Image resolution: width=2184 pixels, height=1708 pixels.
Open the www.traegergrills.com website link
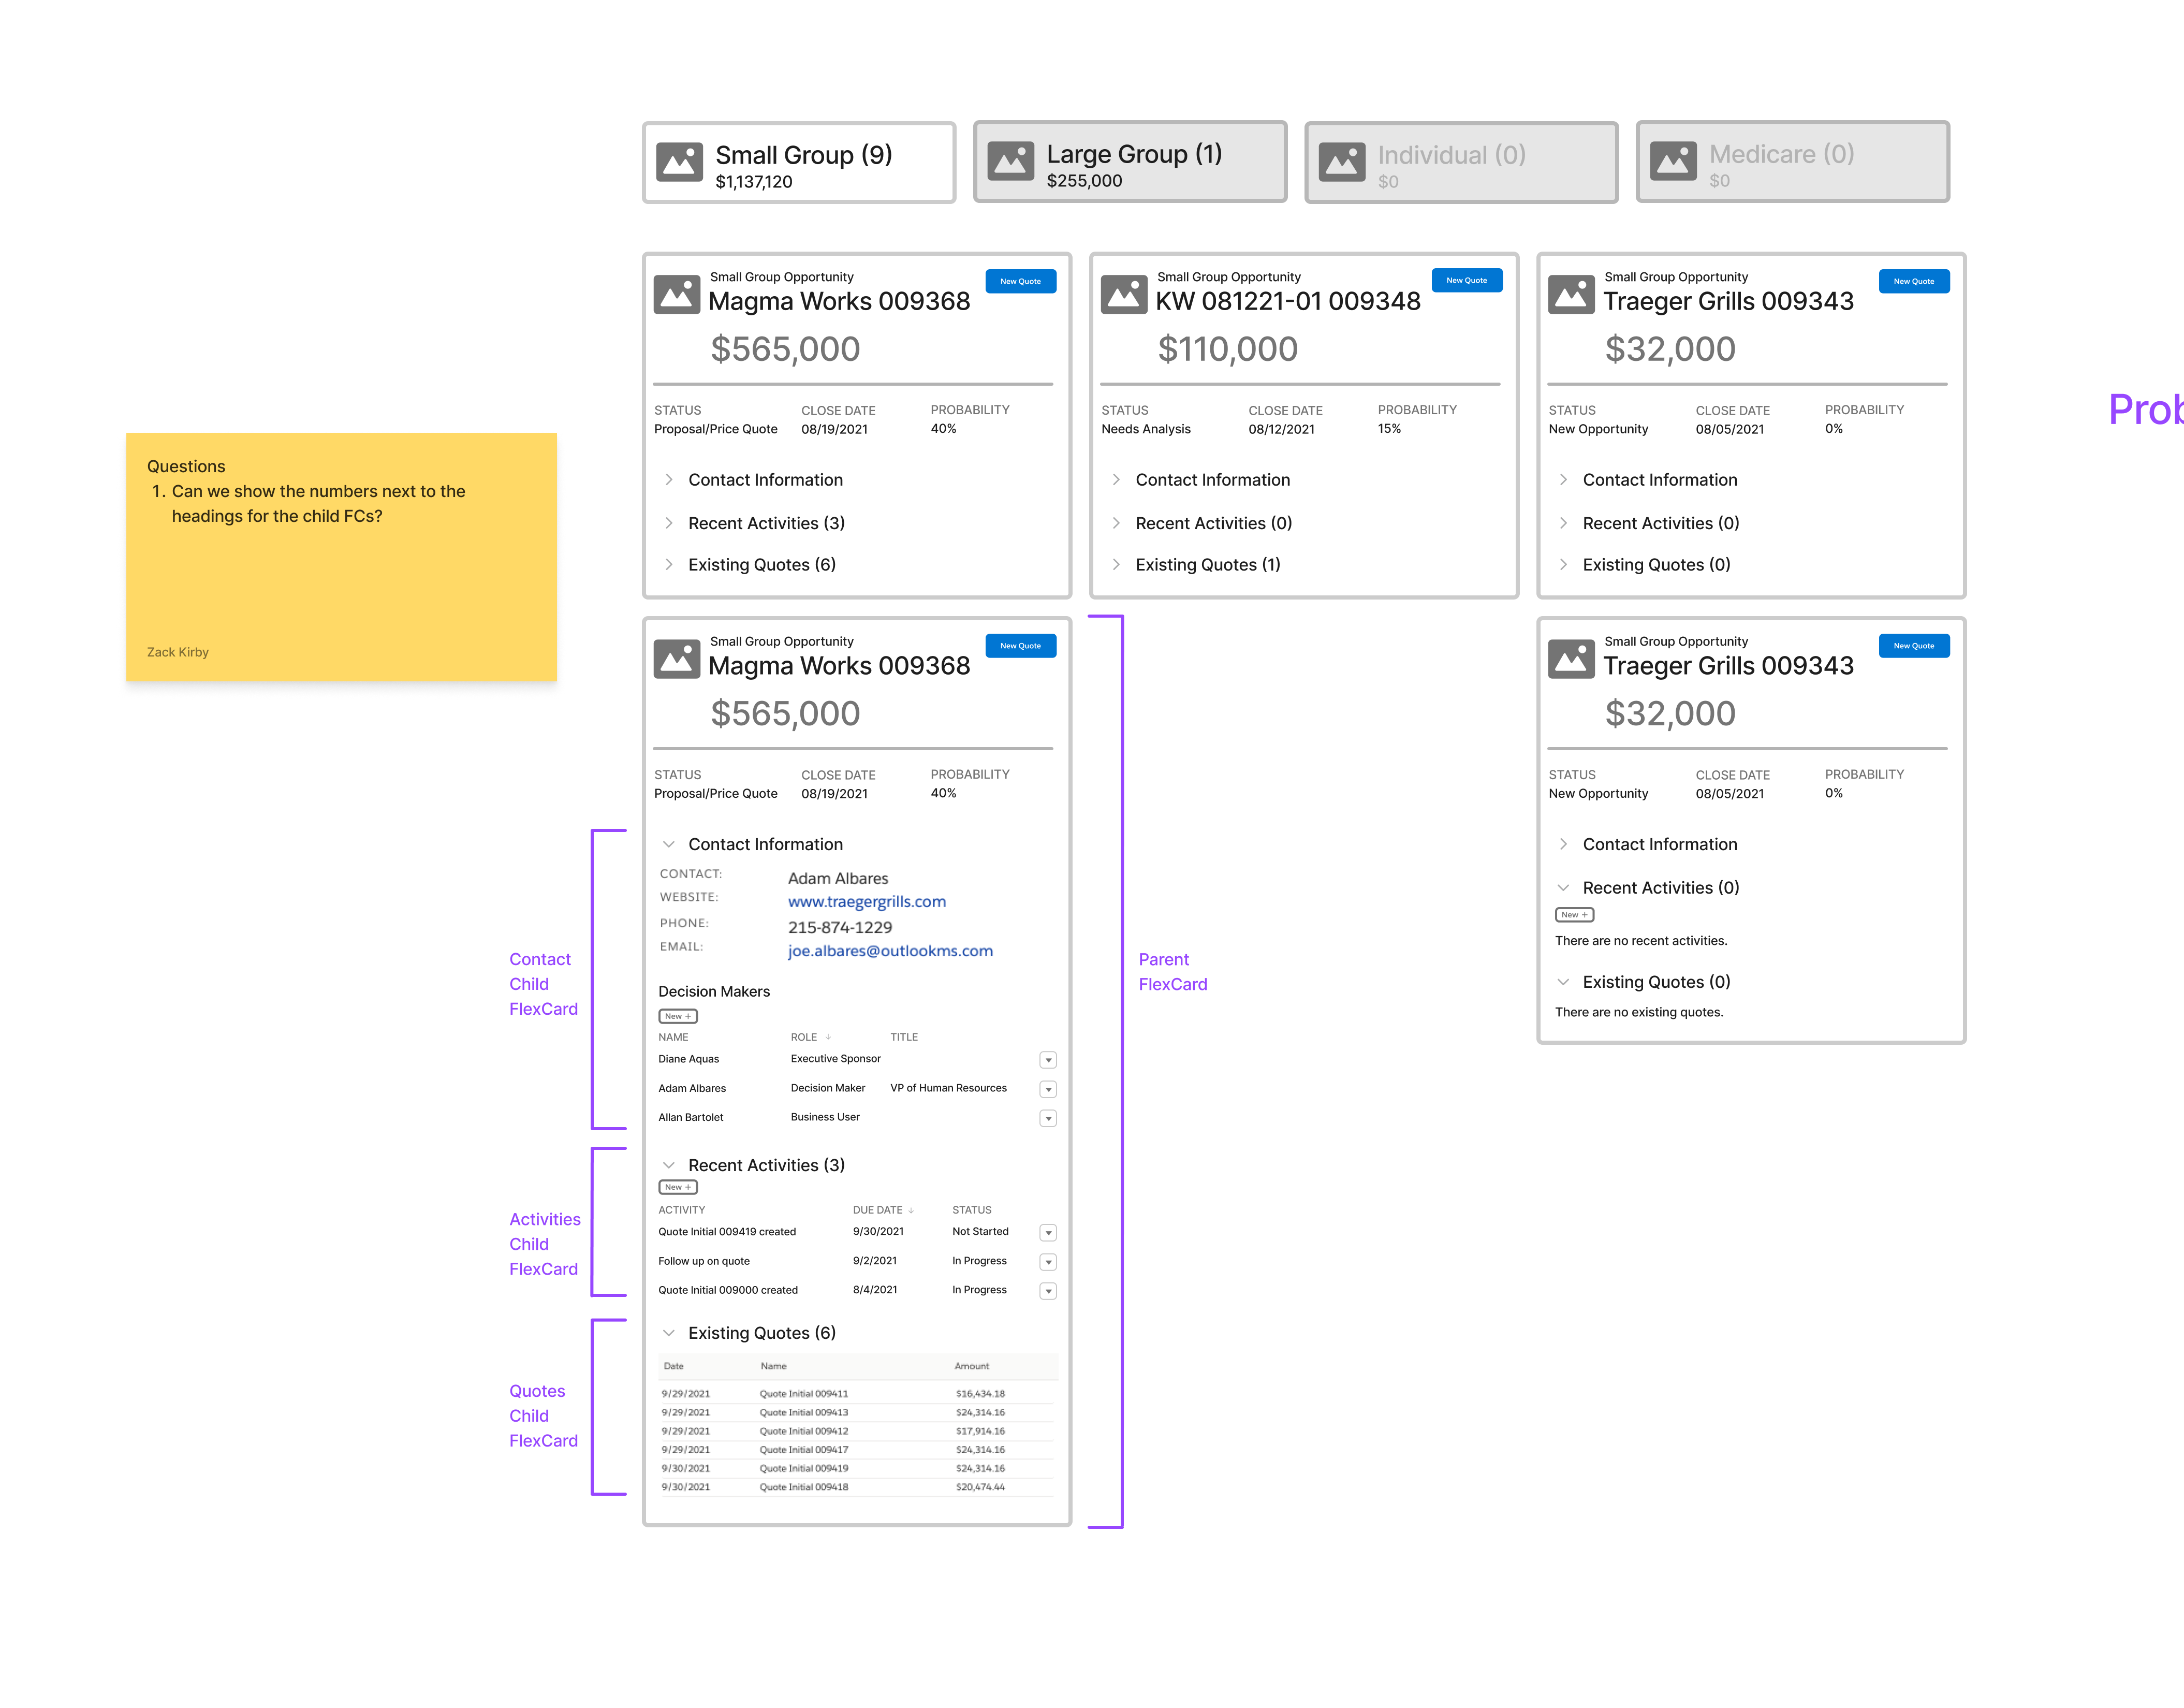[x=866, y=901]
